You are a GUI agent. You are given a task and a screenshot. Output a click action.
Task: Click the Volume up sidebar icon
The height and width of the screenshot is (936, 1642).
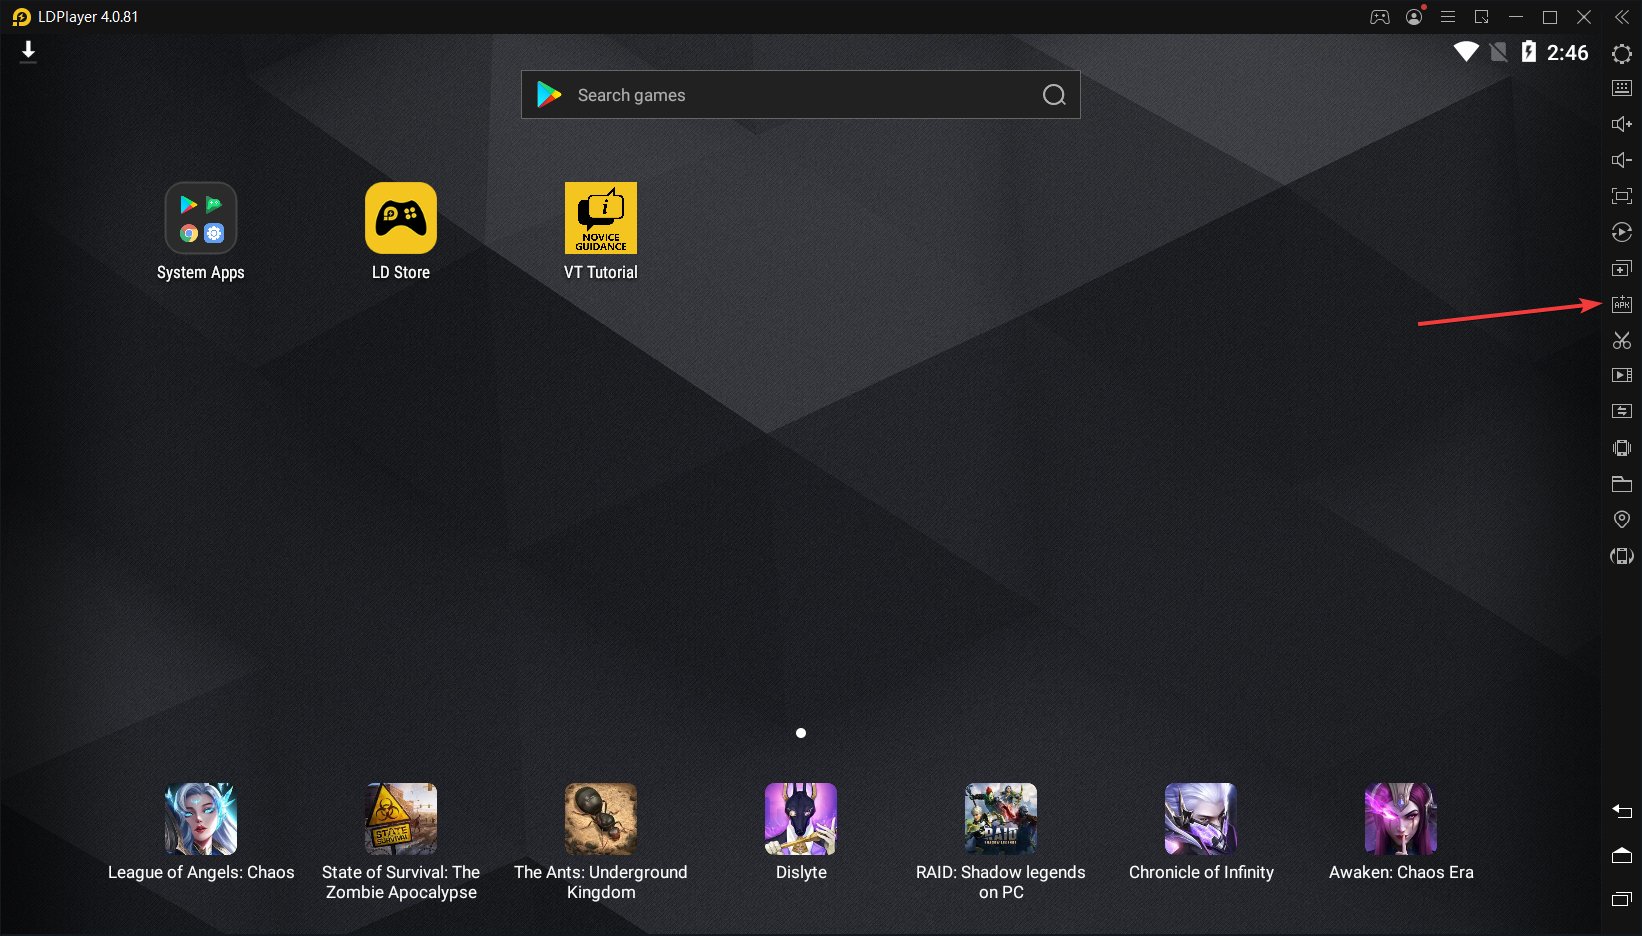tap(1622, 124)
